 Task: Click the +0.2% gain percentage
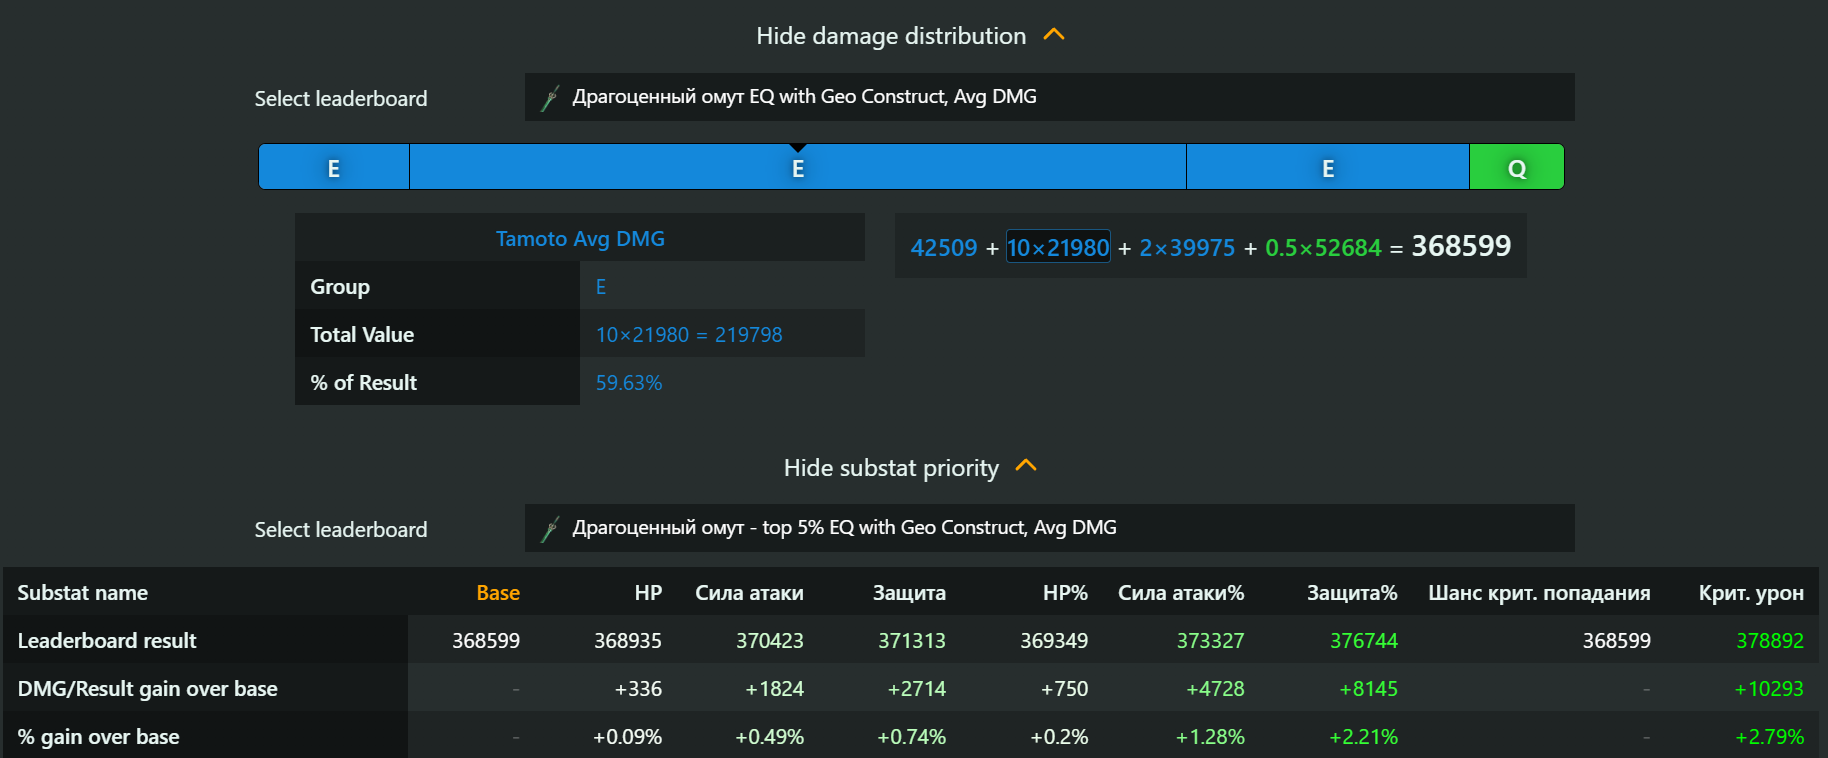(1059, 737)
